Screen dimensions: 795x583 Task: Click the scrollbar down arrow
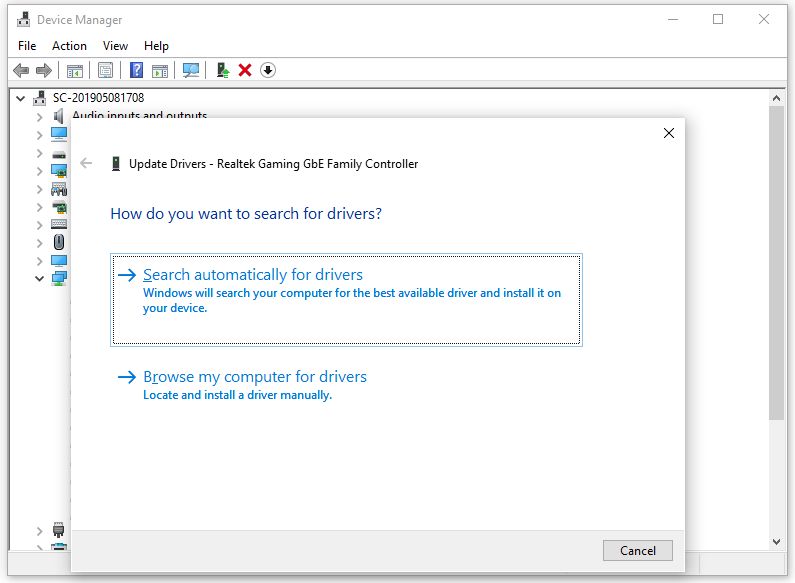pyautogui.click(x=776, y=541)
